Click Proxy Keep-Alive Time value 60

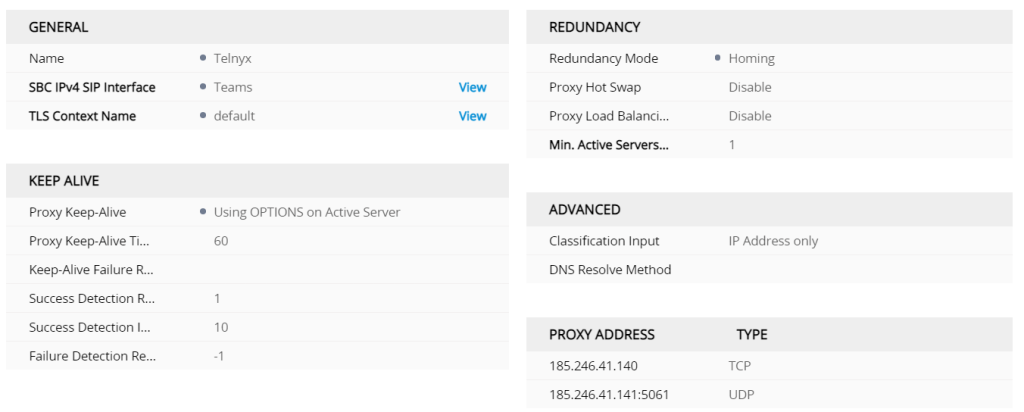point(221,241)
